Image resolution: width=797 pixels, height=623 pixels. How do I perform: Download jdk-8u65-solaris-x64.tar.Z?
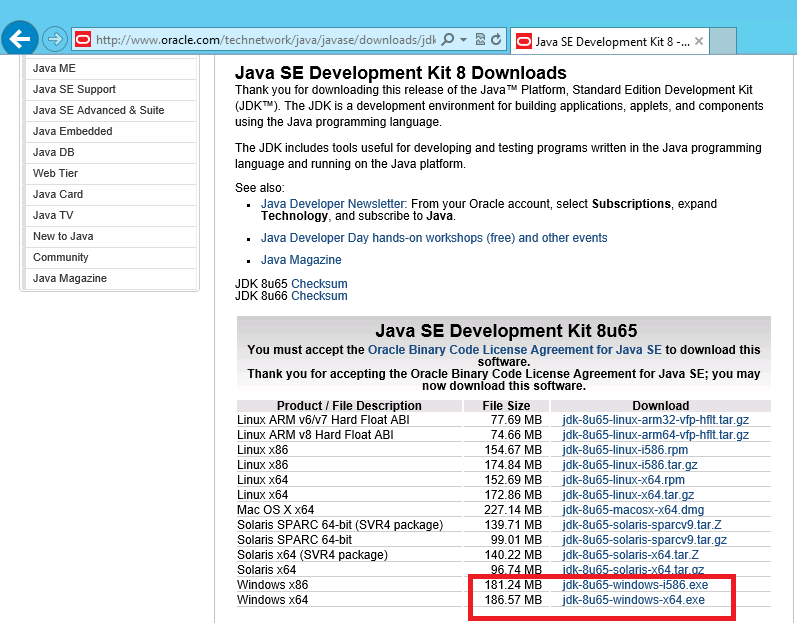[630, 555]
